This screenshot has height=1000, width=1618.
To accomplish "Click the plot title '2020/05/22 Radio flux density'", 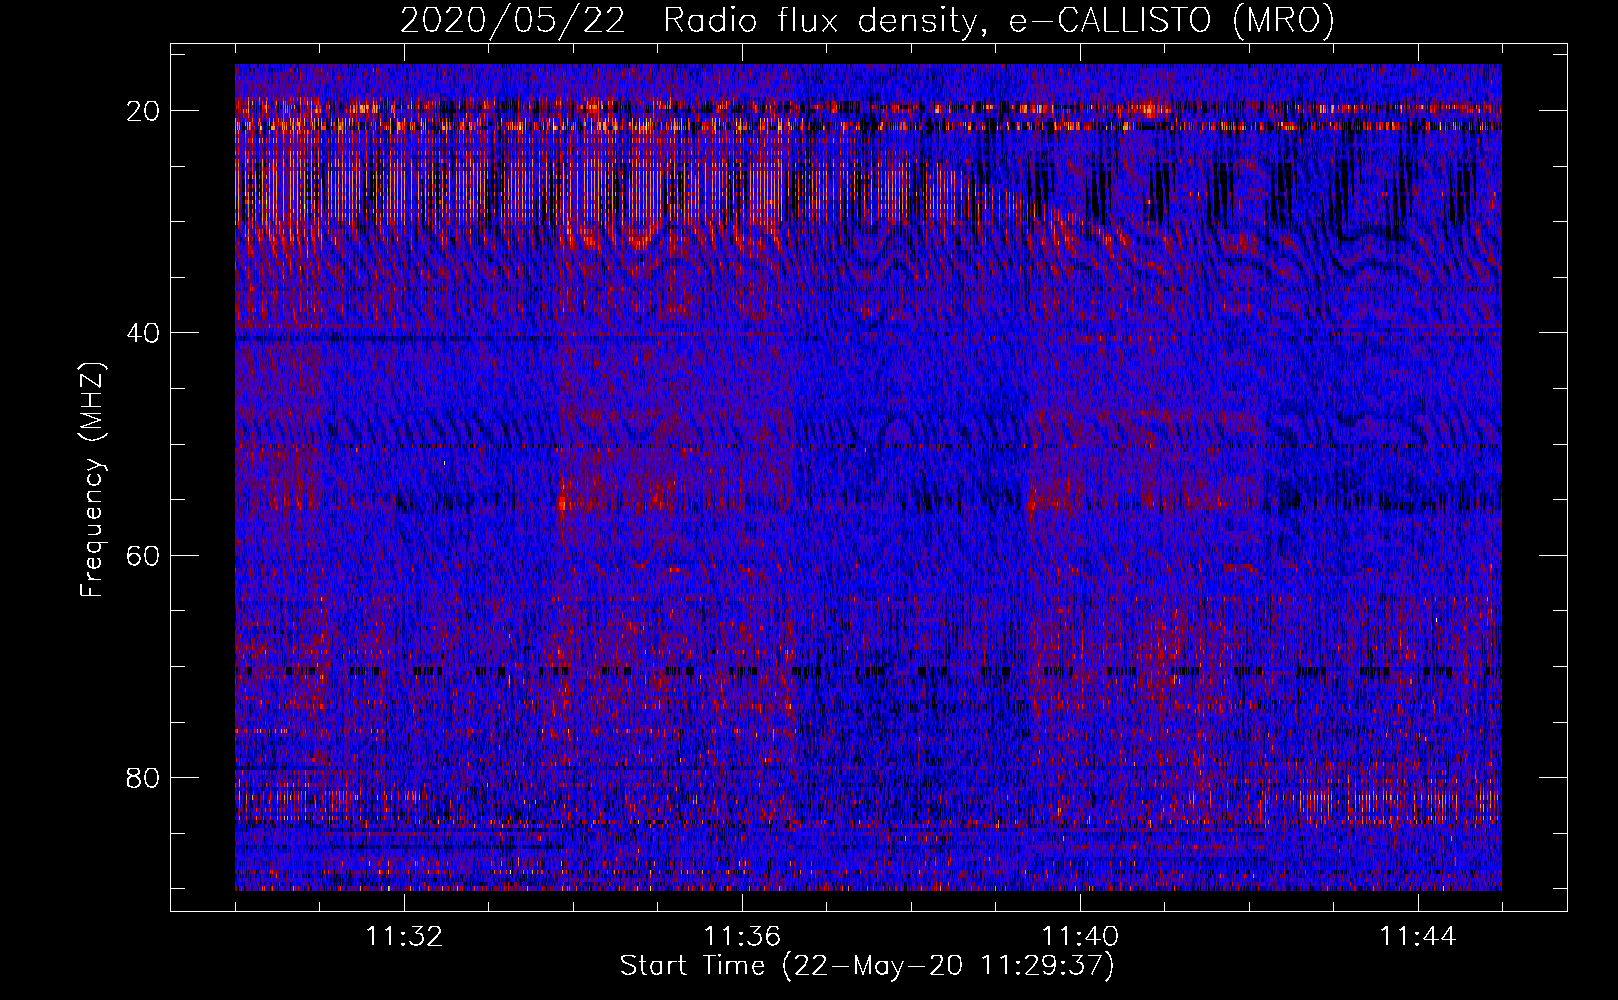I will point(867,20).
